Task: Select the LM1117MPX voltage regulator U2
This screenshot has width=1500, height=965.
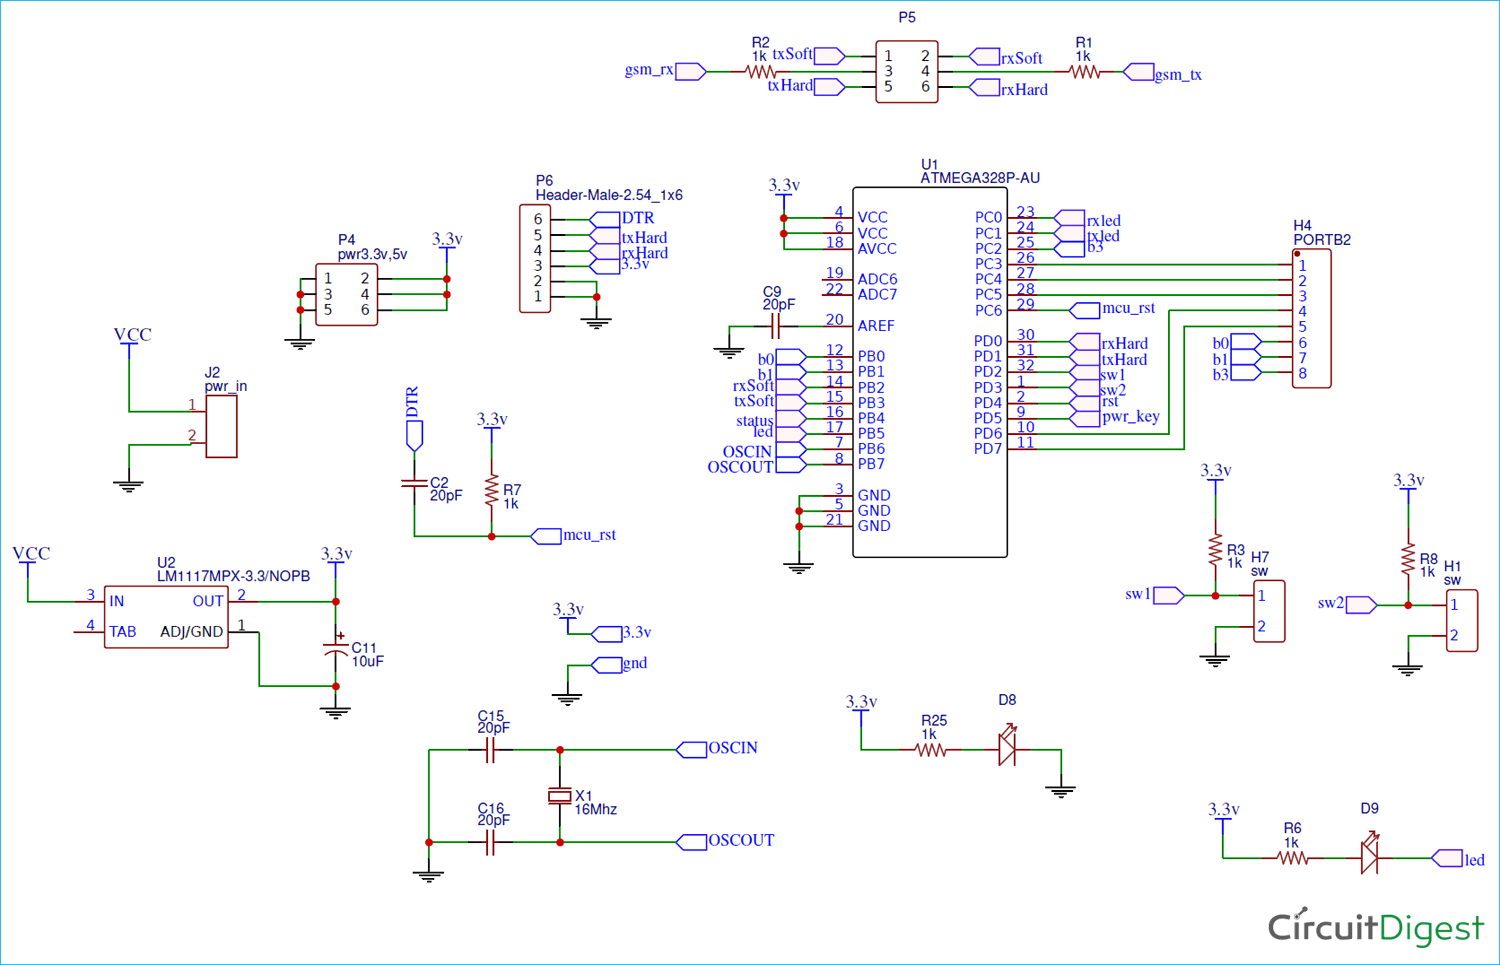Action: pos(165,615)
